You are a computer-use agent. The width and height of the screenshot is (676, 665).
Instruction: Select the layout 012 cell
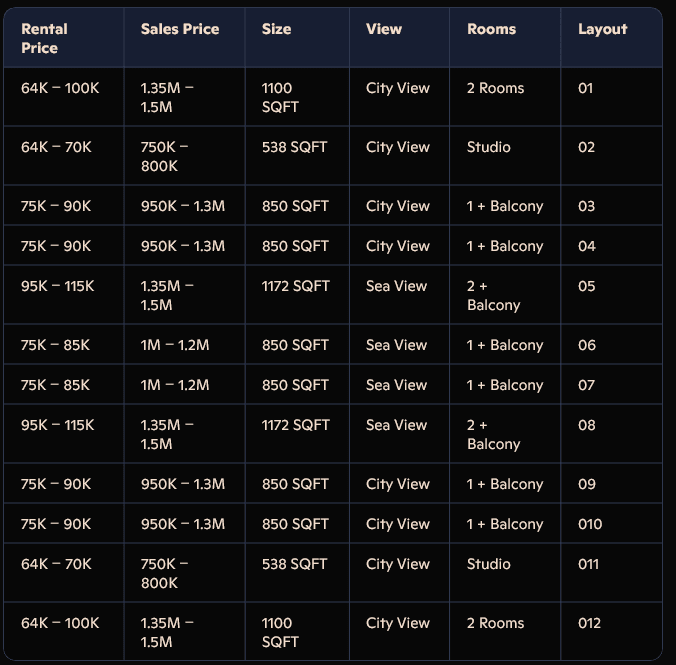(x=590, y=623)
